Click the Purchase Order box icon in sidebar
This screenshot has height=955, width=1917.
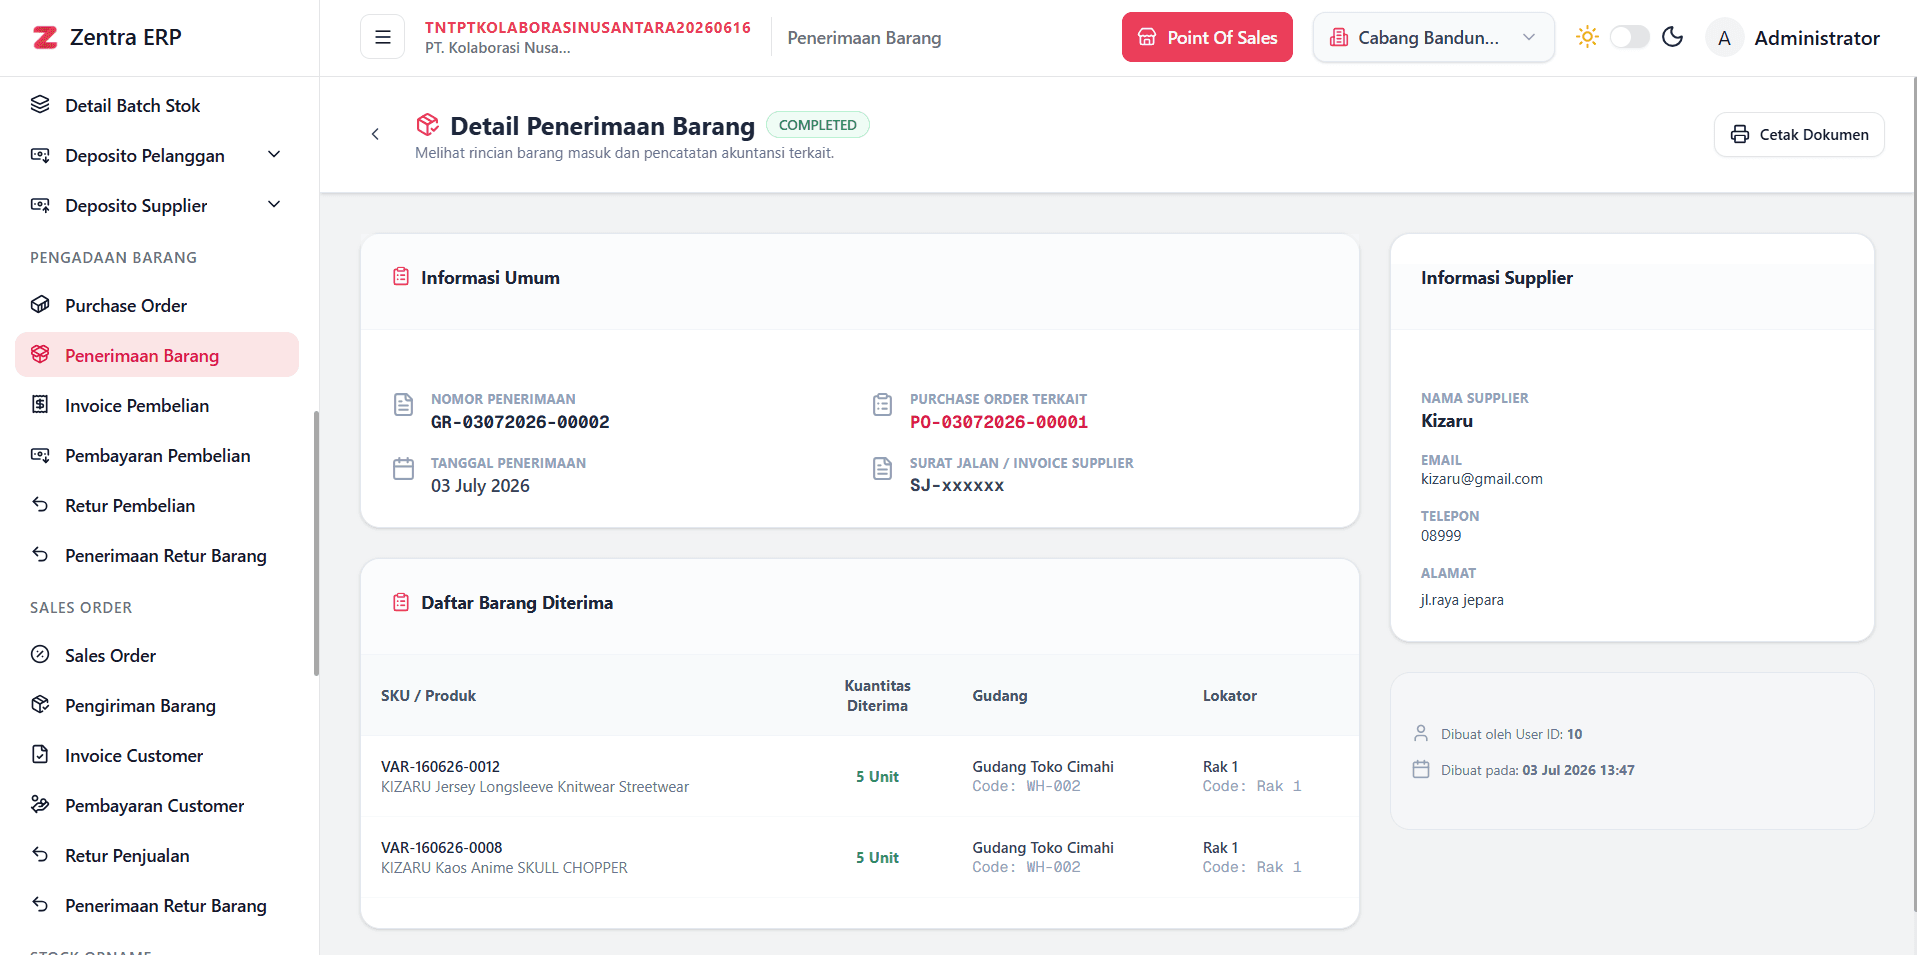coord(40,305)
